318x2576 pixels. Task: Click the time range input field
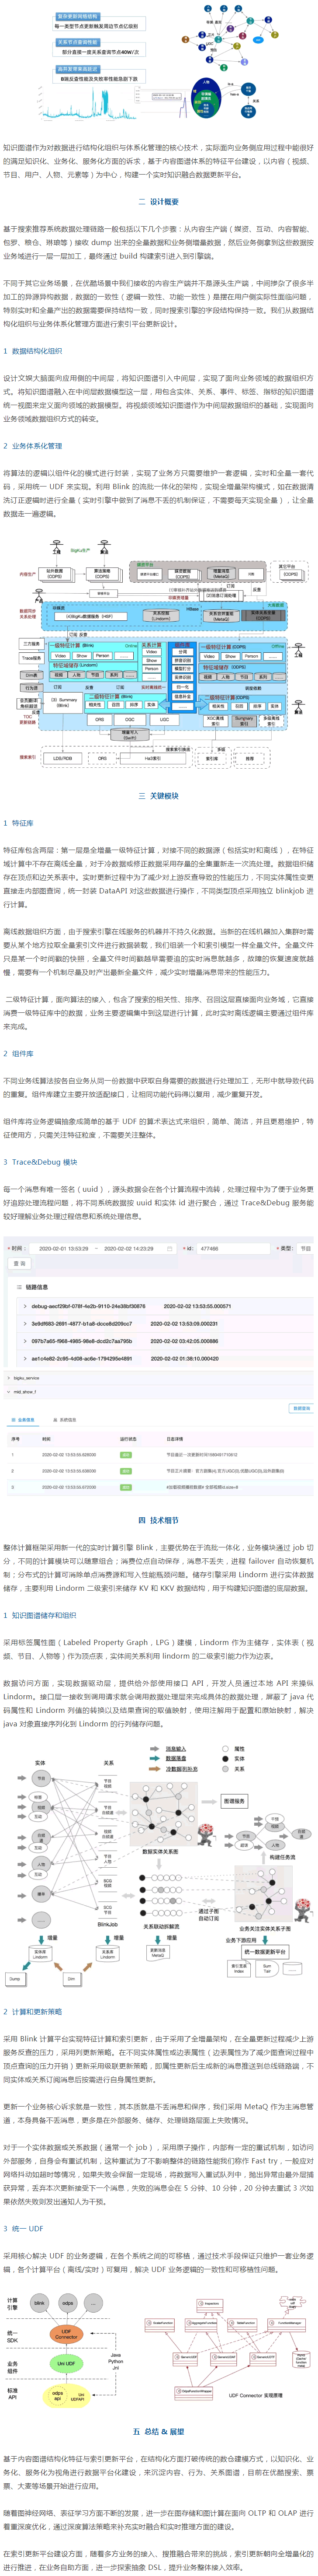point(96,1248)
